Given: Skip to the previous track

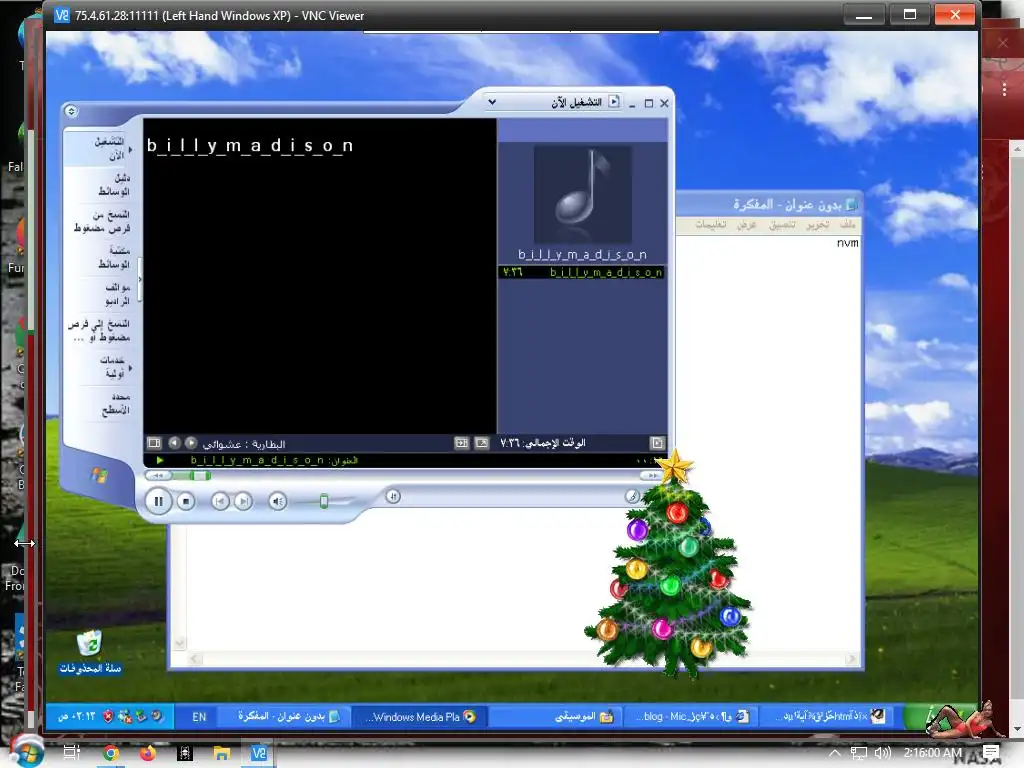Looking at the screenshot, I should (221, 502).
